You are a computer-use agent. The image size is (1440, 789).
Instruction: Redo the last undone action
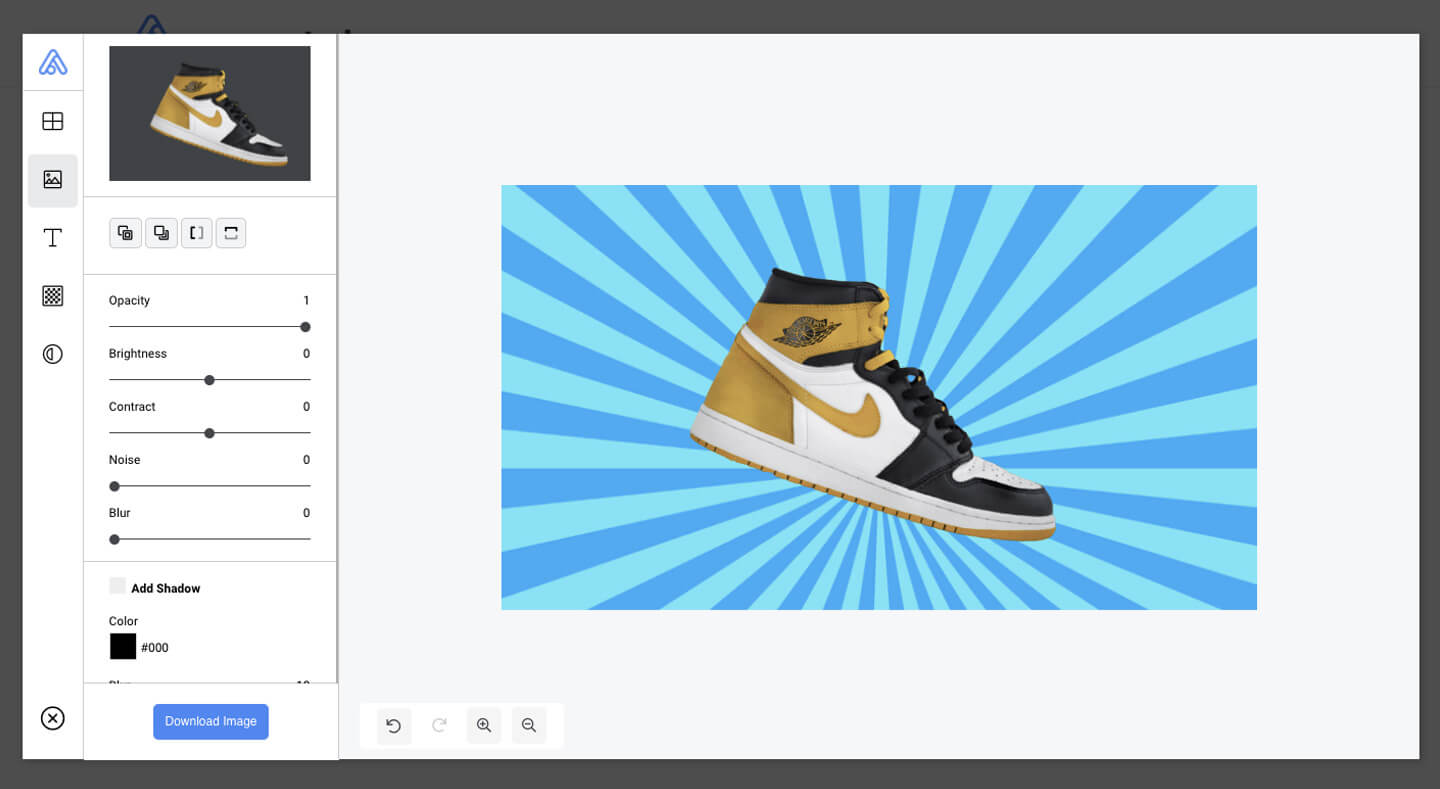point(439,726)
